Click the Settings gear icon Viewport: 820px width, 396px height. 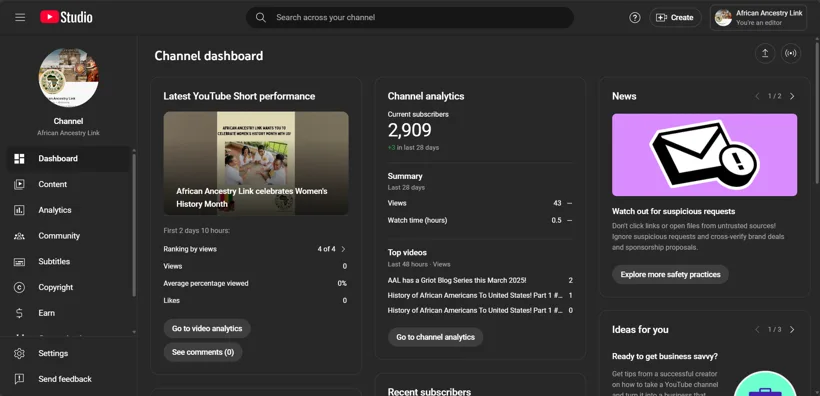19,353
